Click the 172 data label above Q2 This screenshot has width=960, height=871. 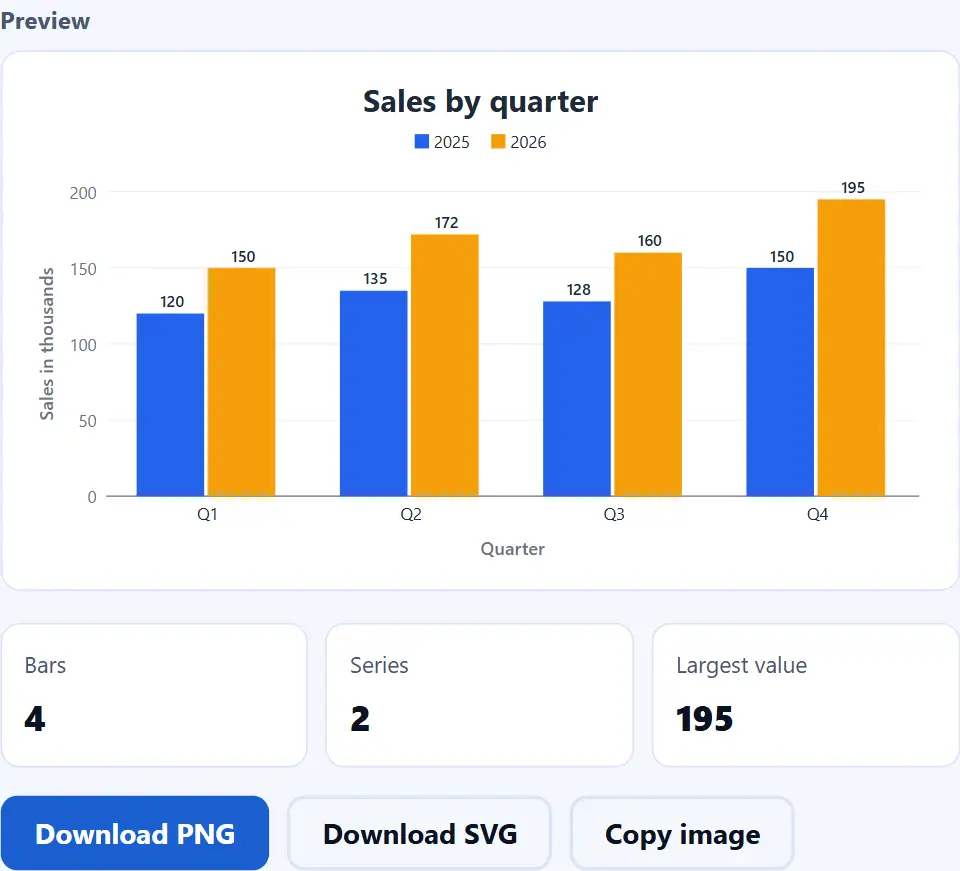(x=446, y=223)
